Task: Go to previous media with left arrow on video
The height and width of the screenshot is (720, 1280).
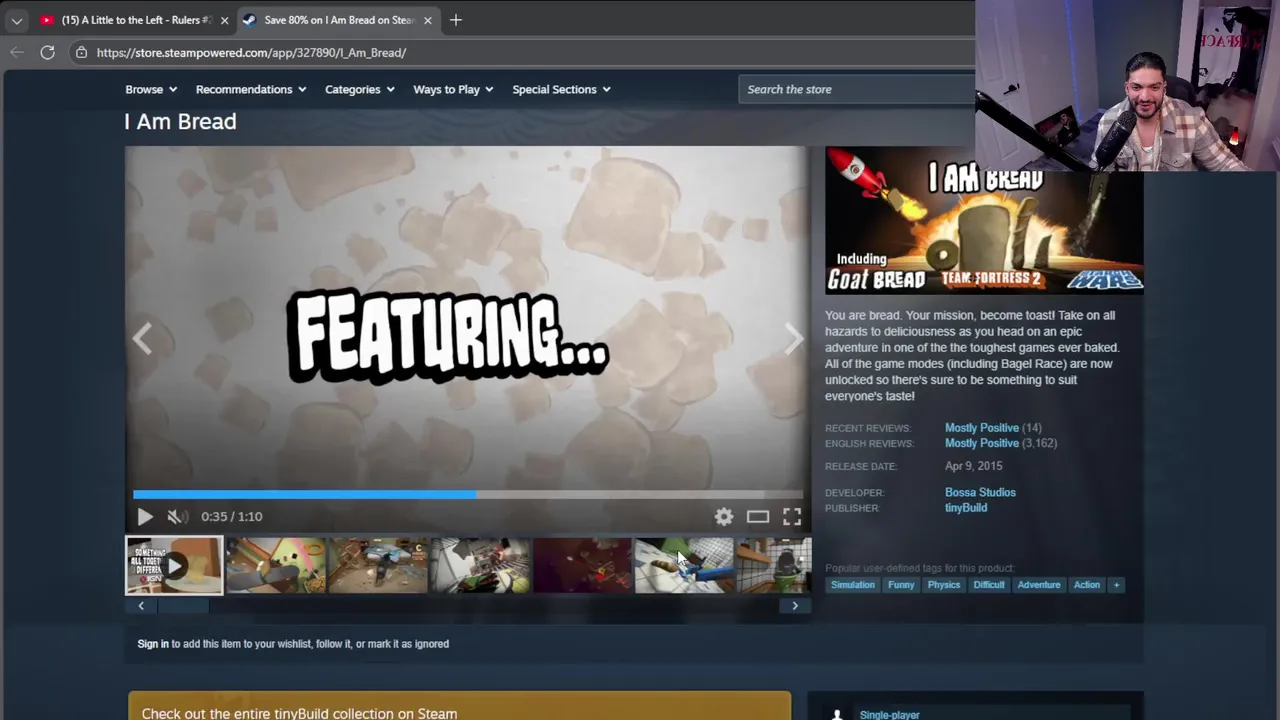Action: point(142,338)
